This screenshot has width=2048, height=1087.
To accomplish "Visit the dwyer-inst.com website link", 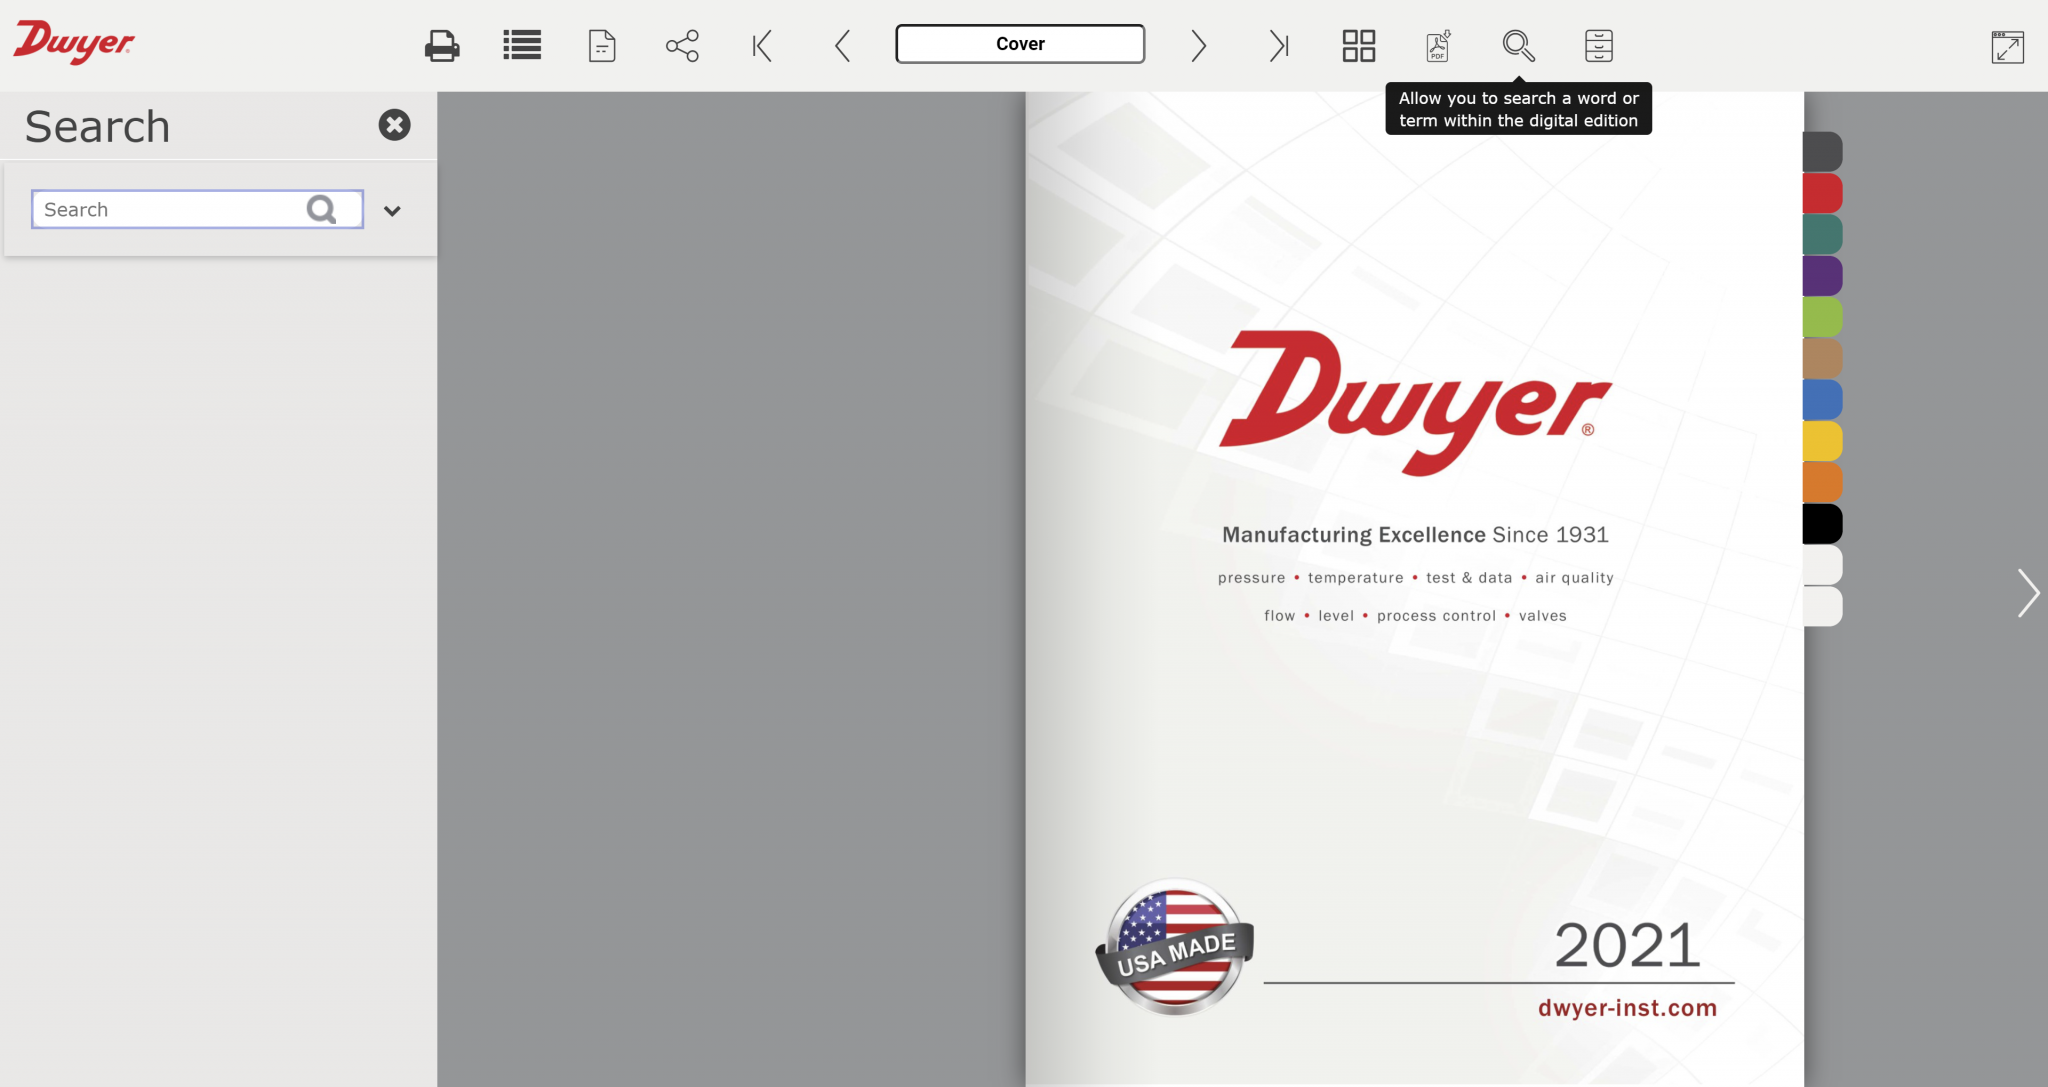I will tap(1627, 1008).
